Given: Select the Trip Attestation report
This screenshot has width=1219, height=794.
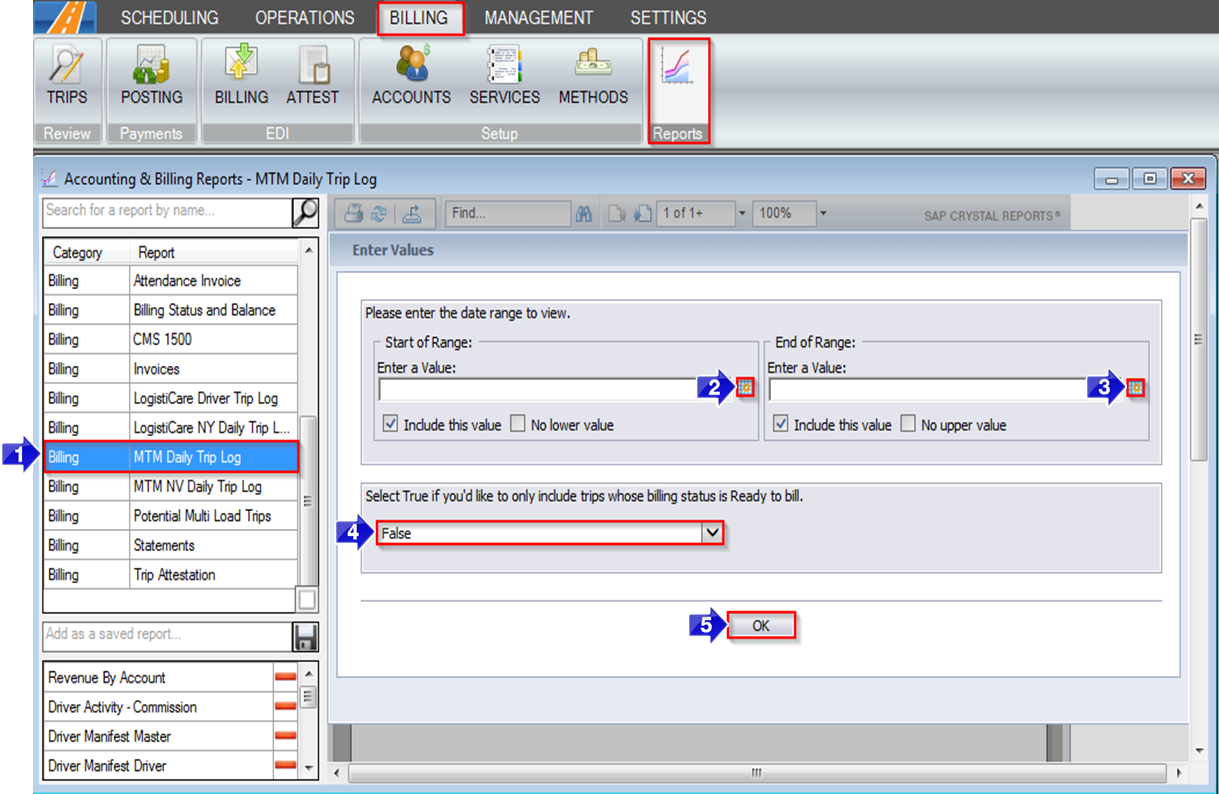Looking at the screenshot, I should [x=174, y=575].
